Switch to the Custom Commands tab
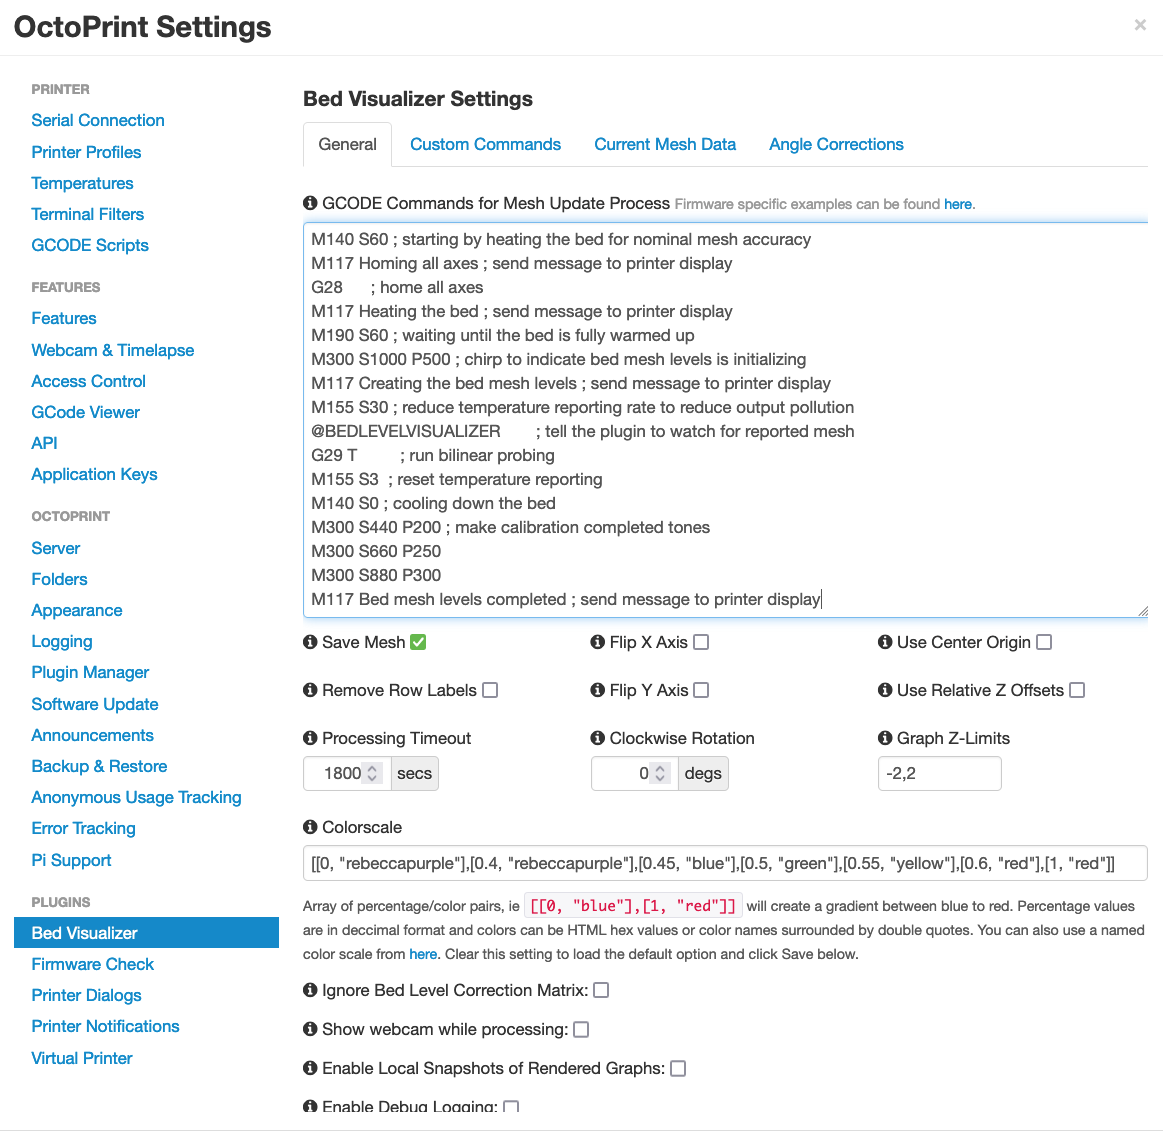This screenshot has height=1132, width=1163. tap(485, 144)
